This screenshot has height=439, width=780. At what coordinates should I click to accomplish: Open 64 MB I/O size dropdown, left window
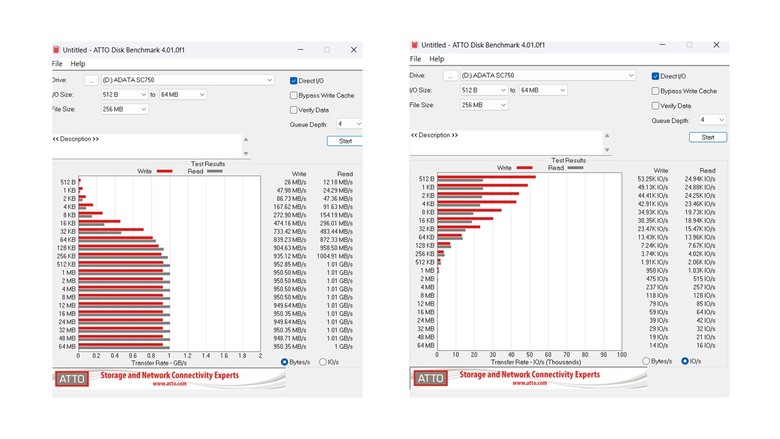click(183, 94)
